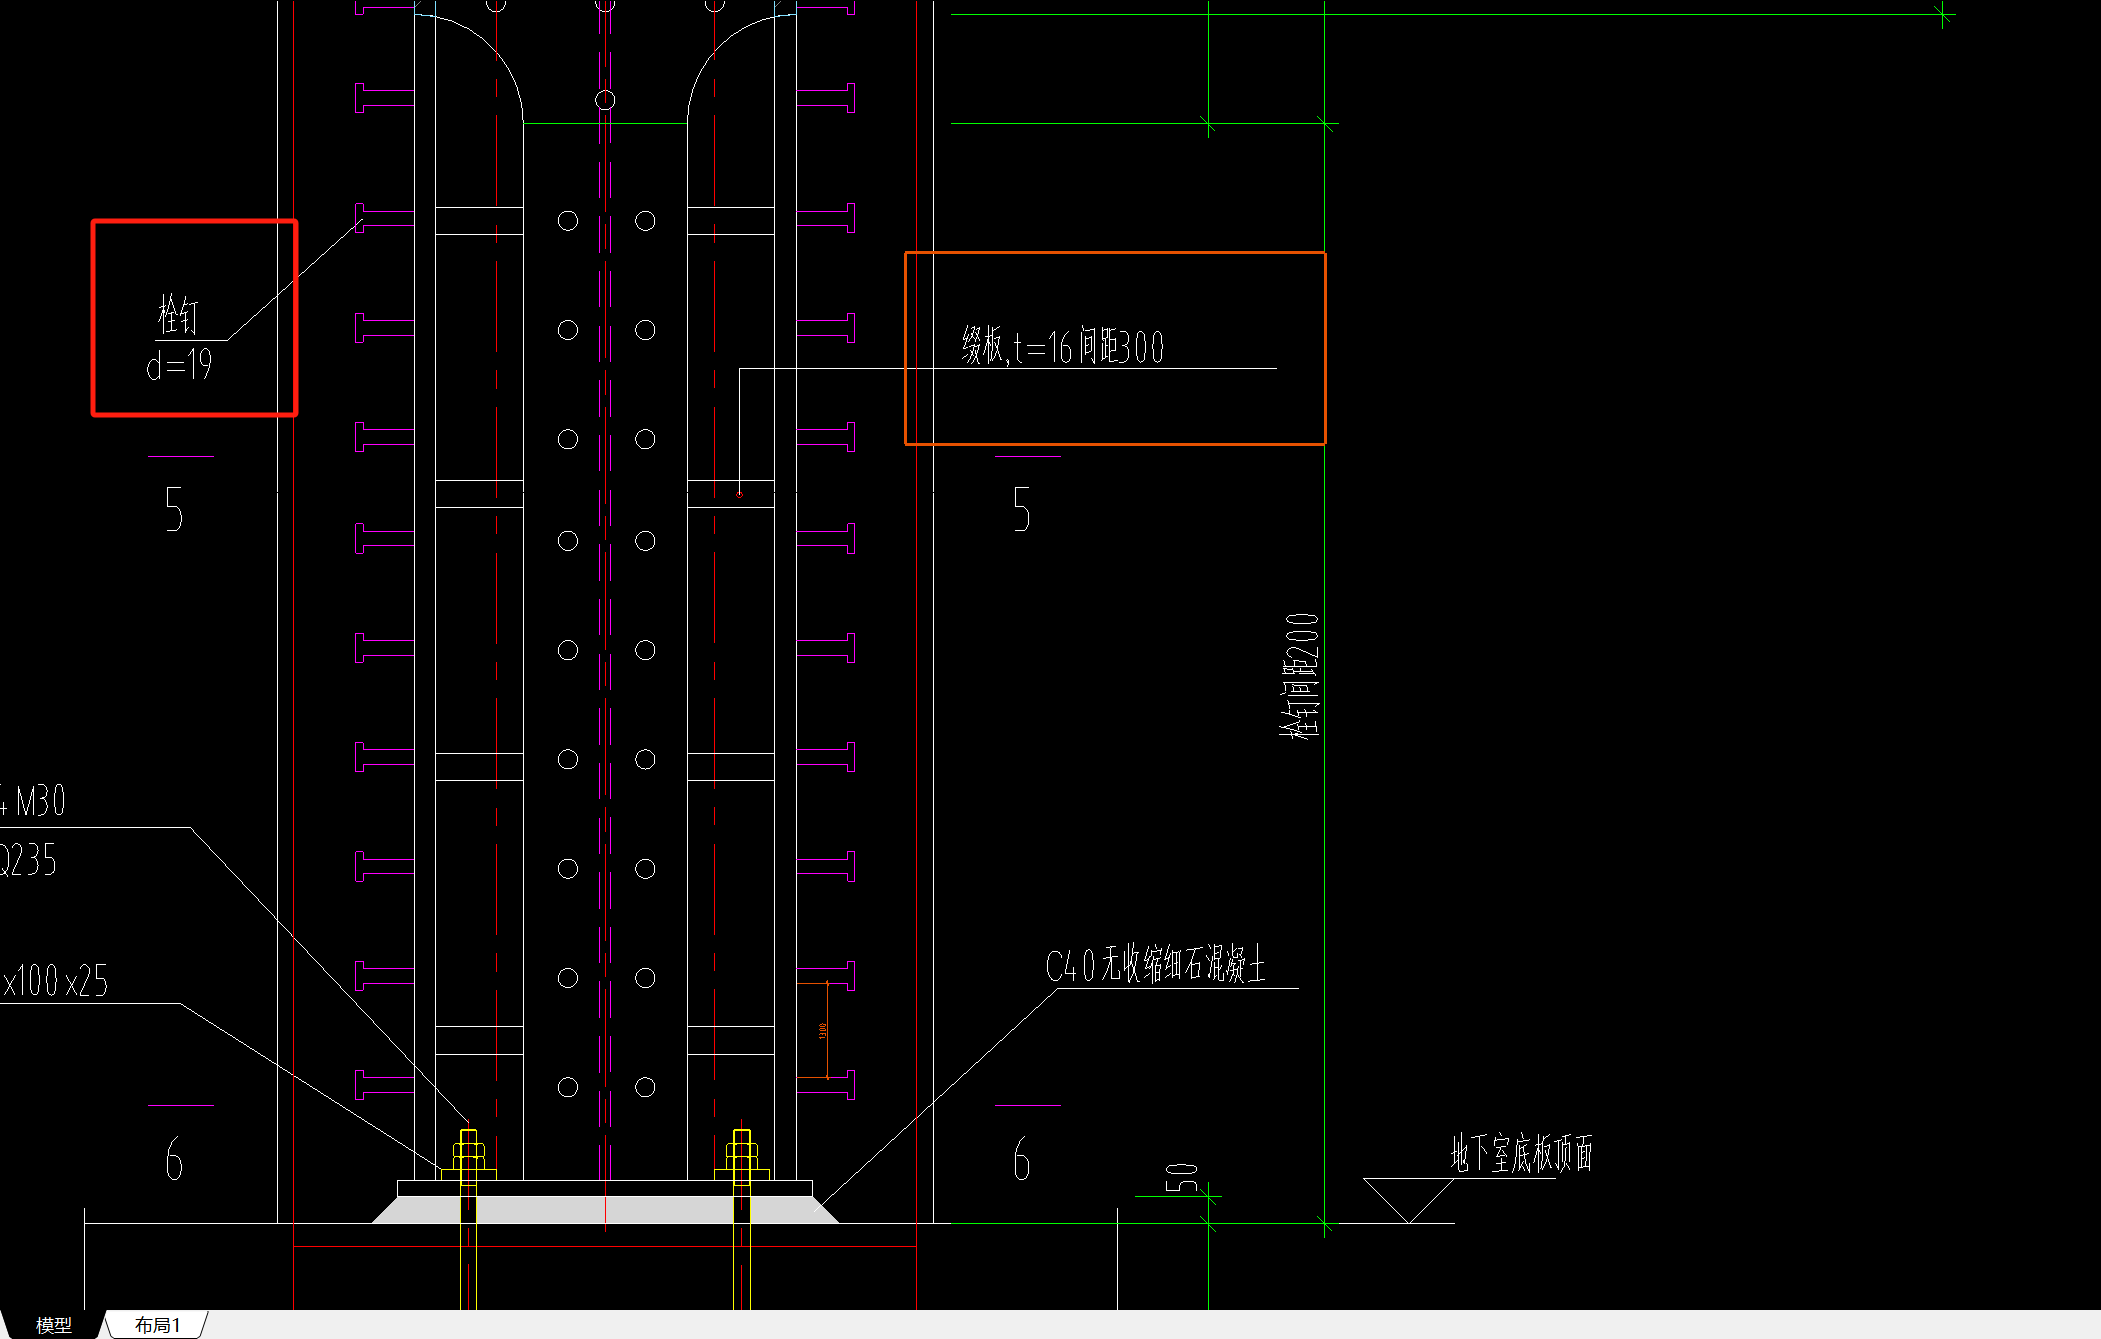Click the left section mark 5
2101x1339 pixels.
click(x=174, y=508)
